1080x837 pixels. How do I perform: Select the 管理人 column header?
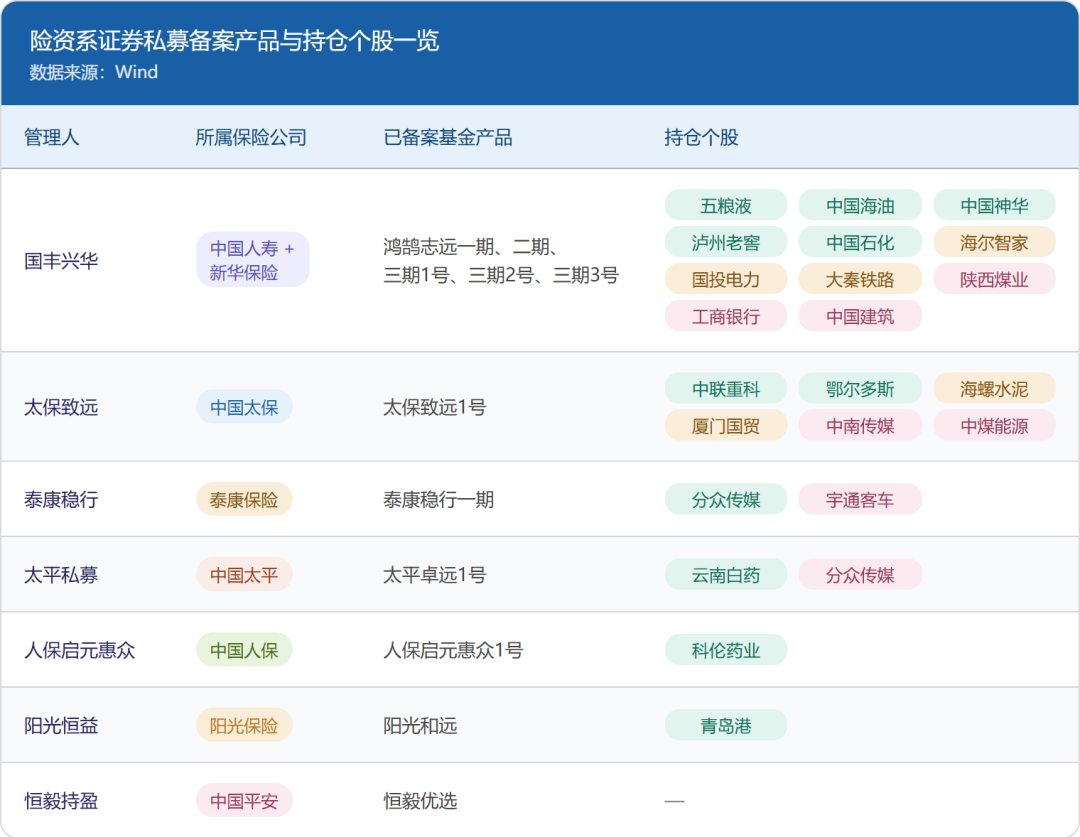tap(52, 138)
